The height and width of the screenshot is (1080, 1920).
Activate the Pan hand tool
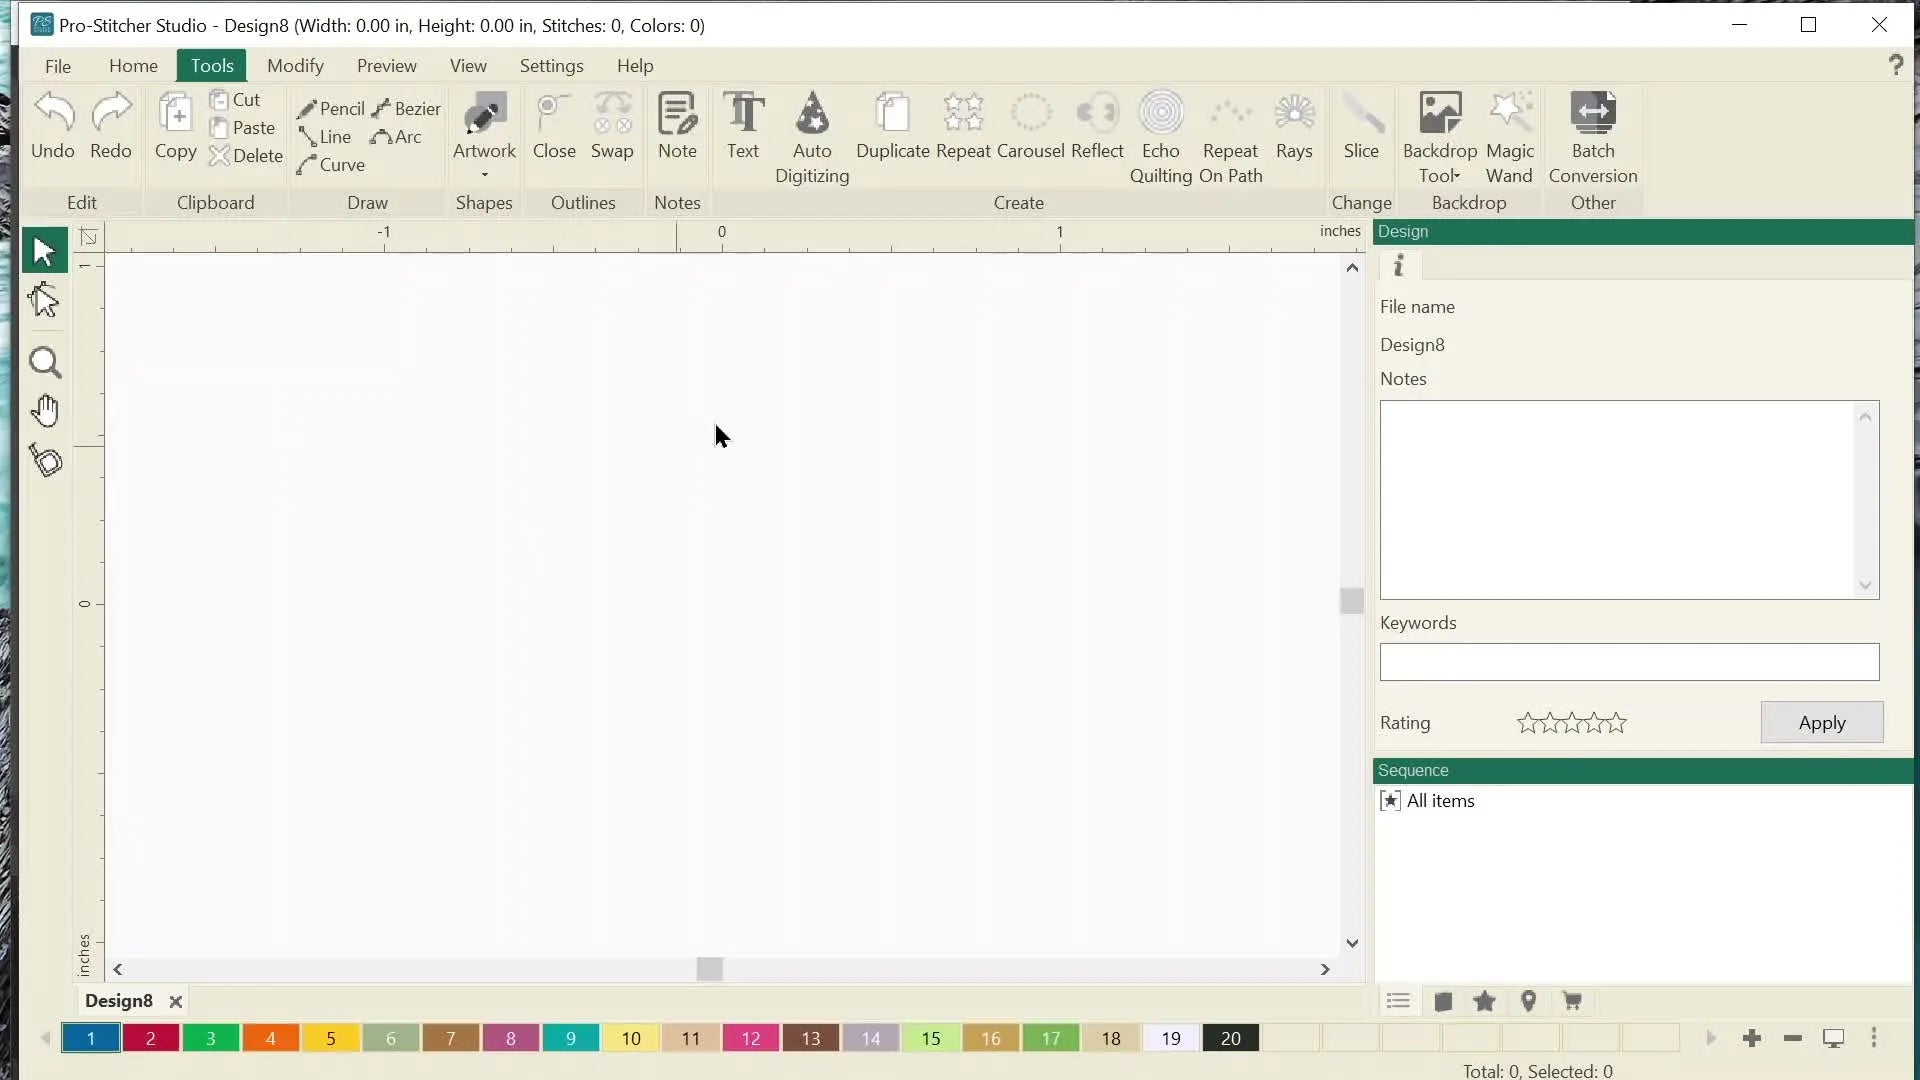click(45, 411)
